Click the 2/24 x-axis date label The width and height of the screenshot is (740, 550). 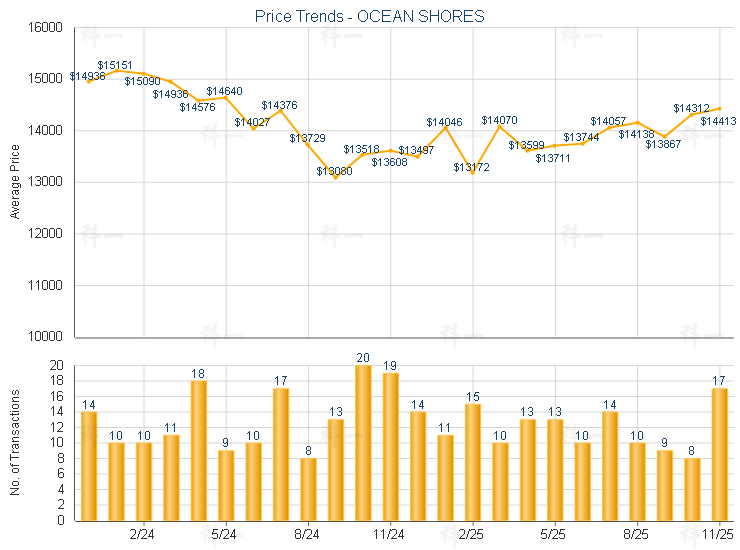[x=142, y=535]
